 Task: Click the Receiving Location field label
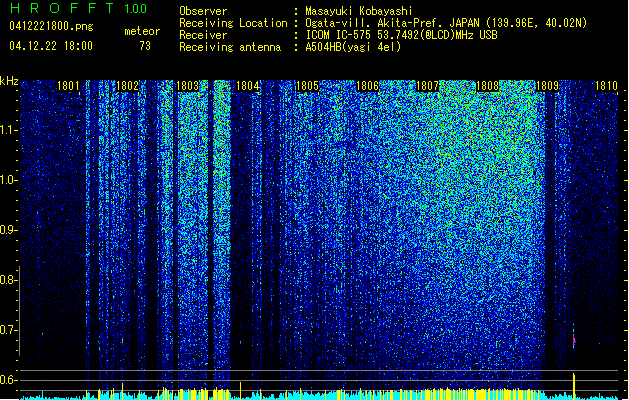(x=233, y=24)
